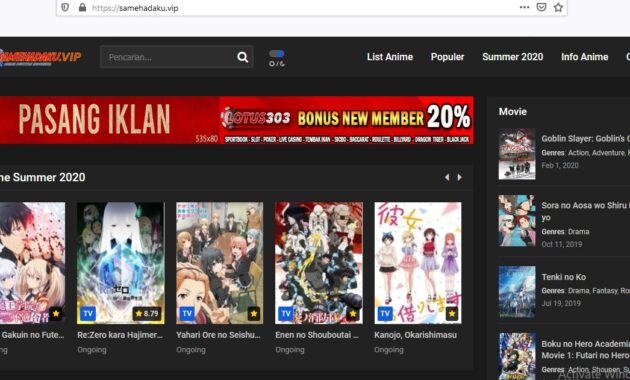This screenshot has height=380, width=630.
Task: Click the Action genre under Goblin Slayer
Action: [x=579, y=153]
